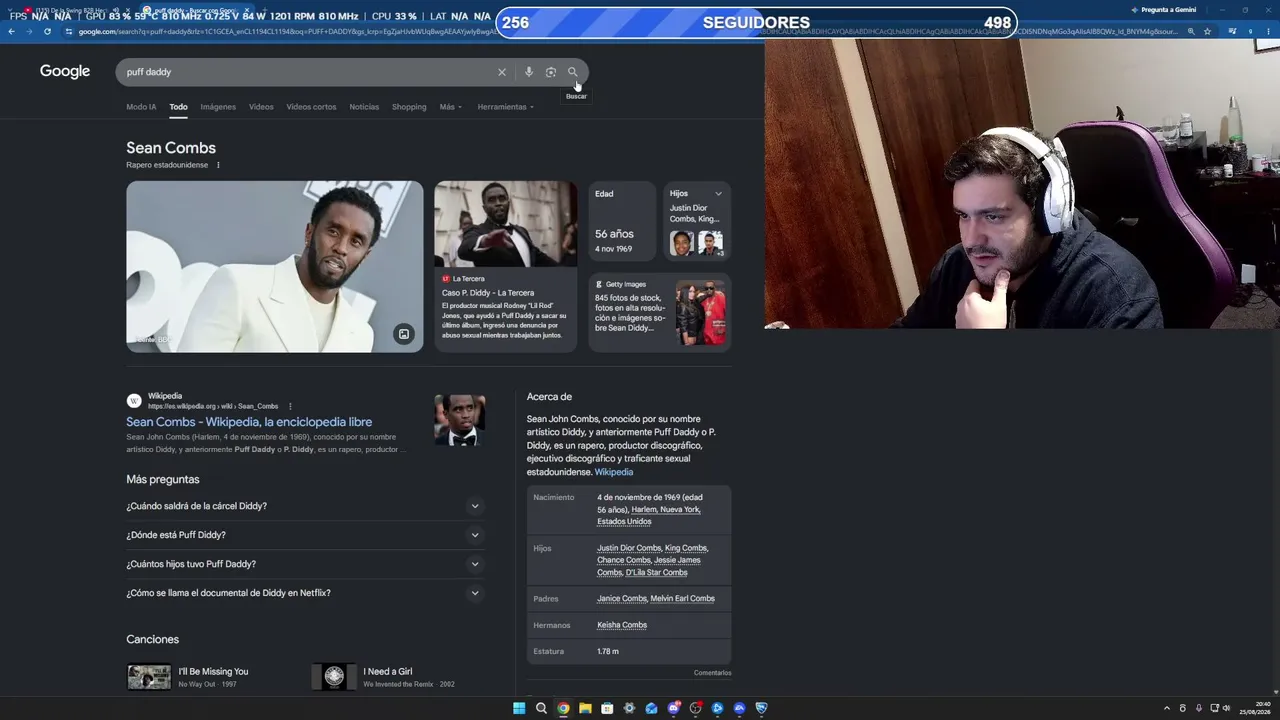Open Microsoft Store from the taskbar
This screenshot has width=1280, height=720.
click(x=607, y=708)
